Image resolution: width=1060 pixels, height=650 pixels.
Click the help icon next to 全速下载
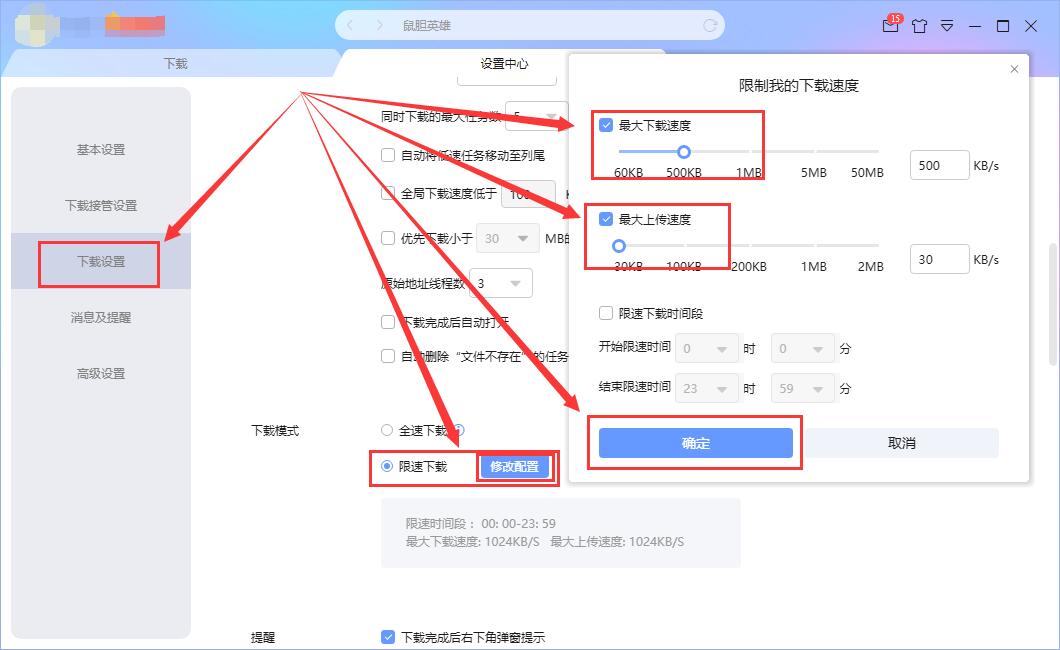(x=461, y=429)
